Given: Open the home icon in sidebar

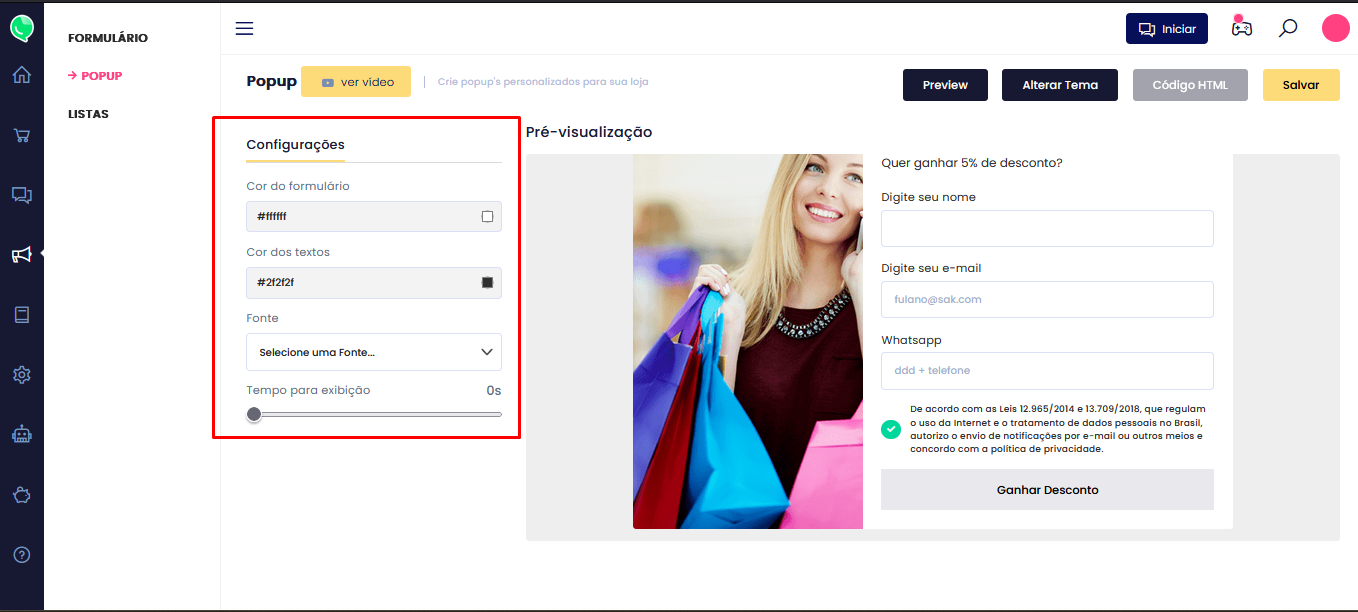Looking at the screenshot, I should [x=21, y=75].
